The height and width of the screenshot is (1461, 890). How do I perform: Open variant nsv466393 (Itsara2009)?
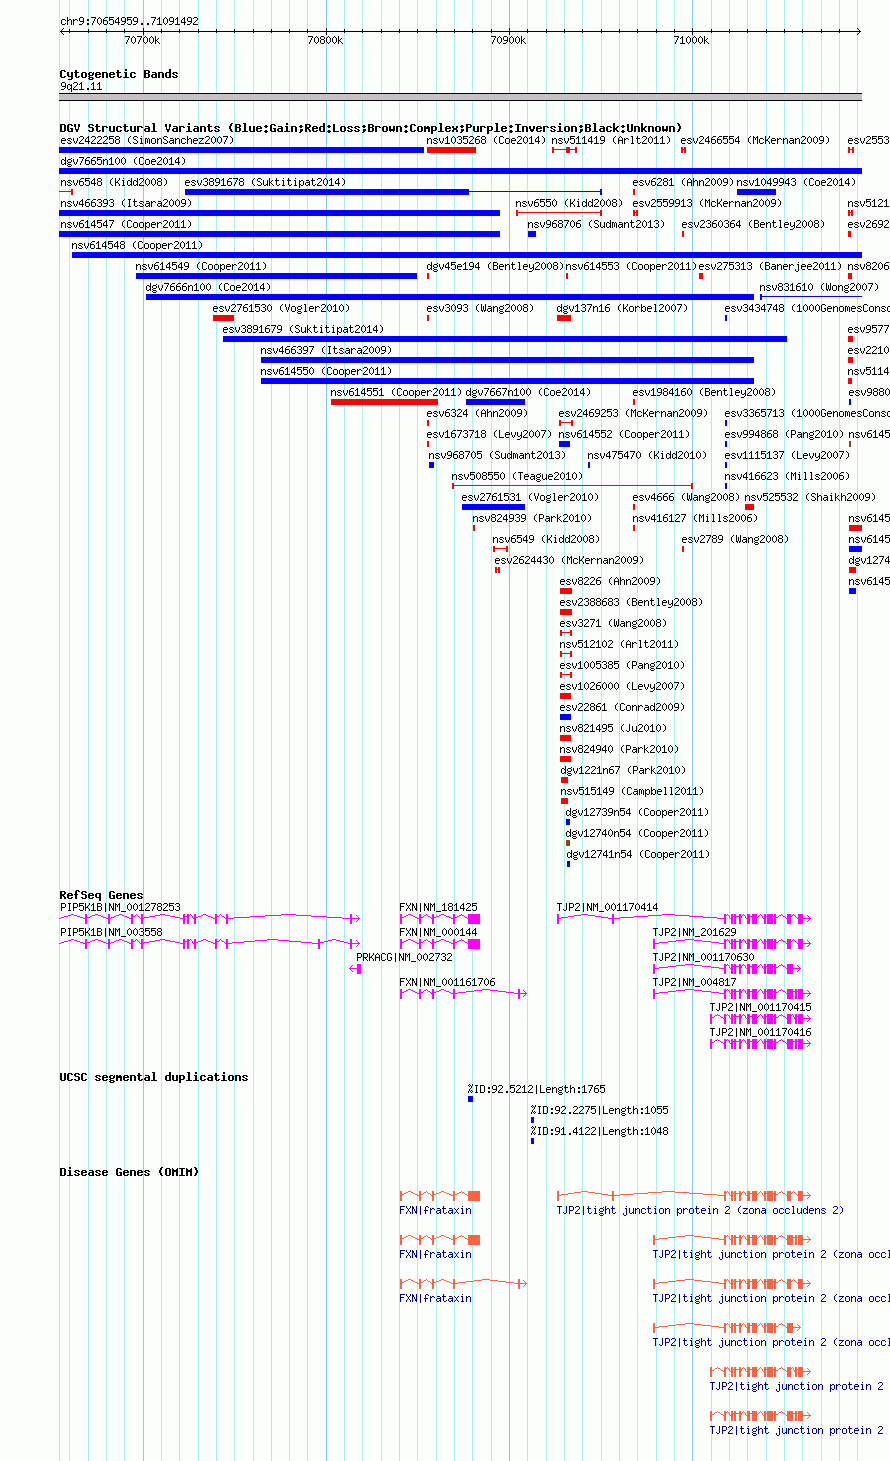point(126,204)
